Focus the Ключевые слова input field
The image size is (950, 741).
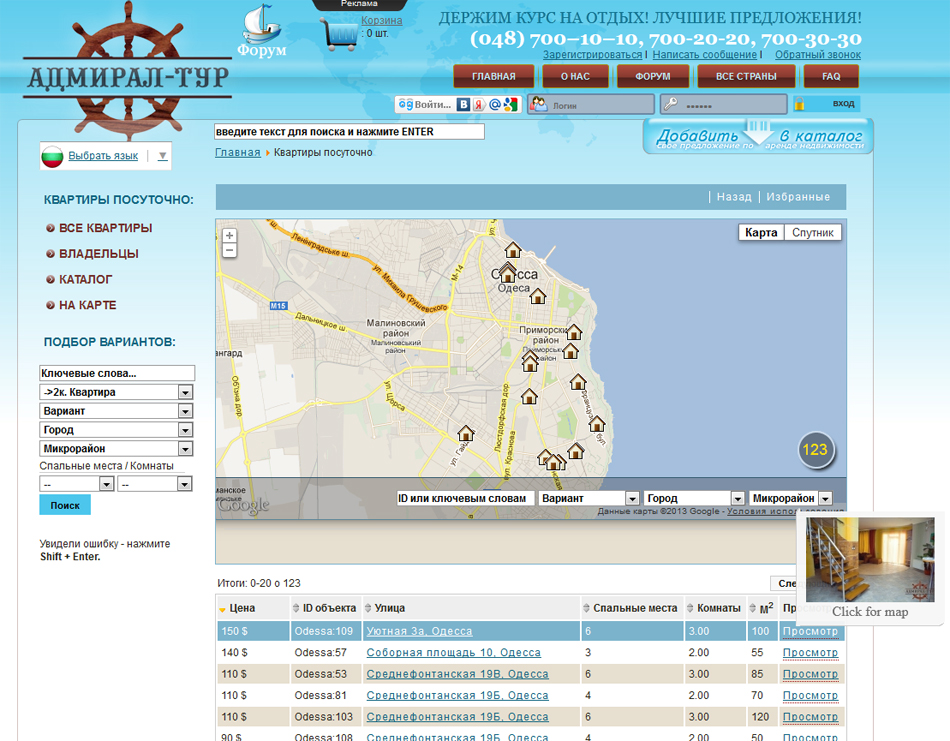pos(117,373)
